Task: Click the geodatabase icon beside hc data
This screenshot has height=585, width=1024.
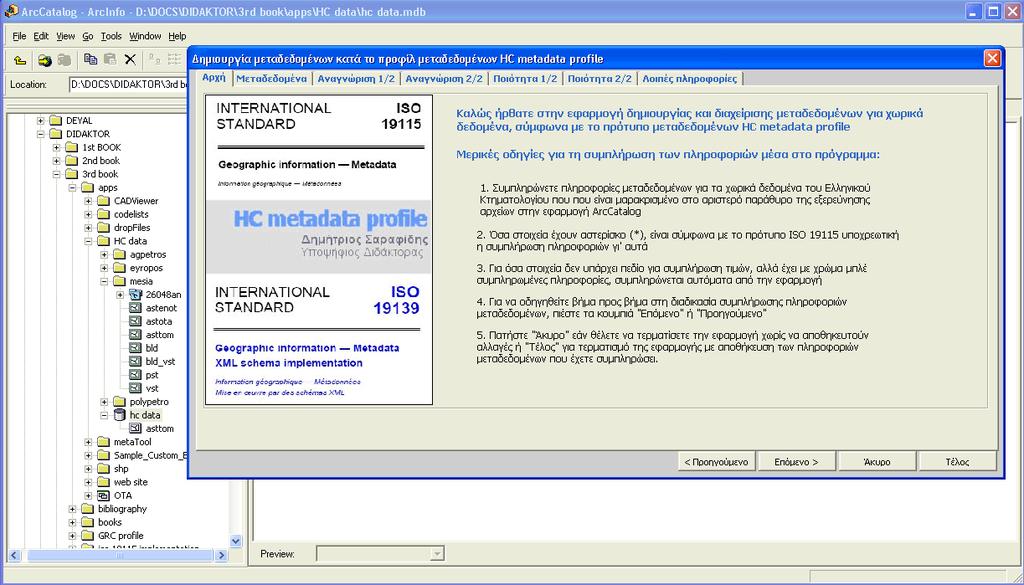Action: point(119,415)
